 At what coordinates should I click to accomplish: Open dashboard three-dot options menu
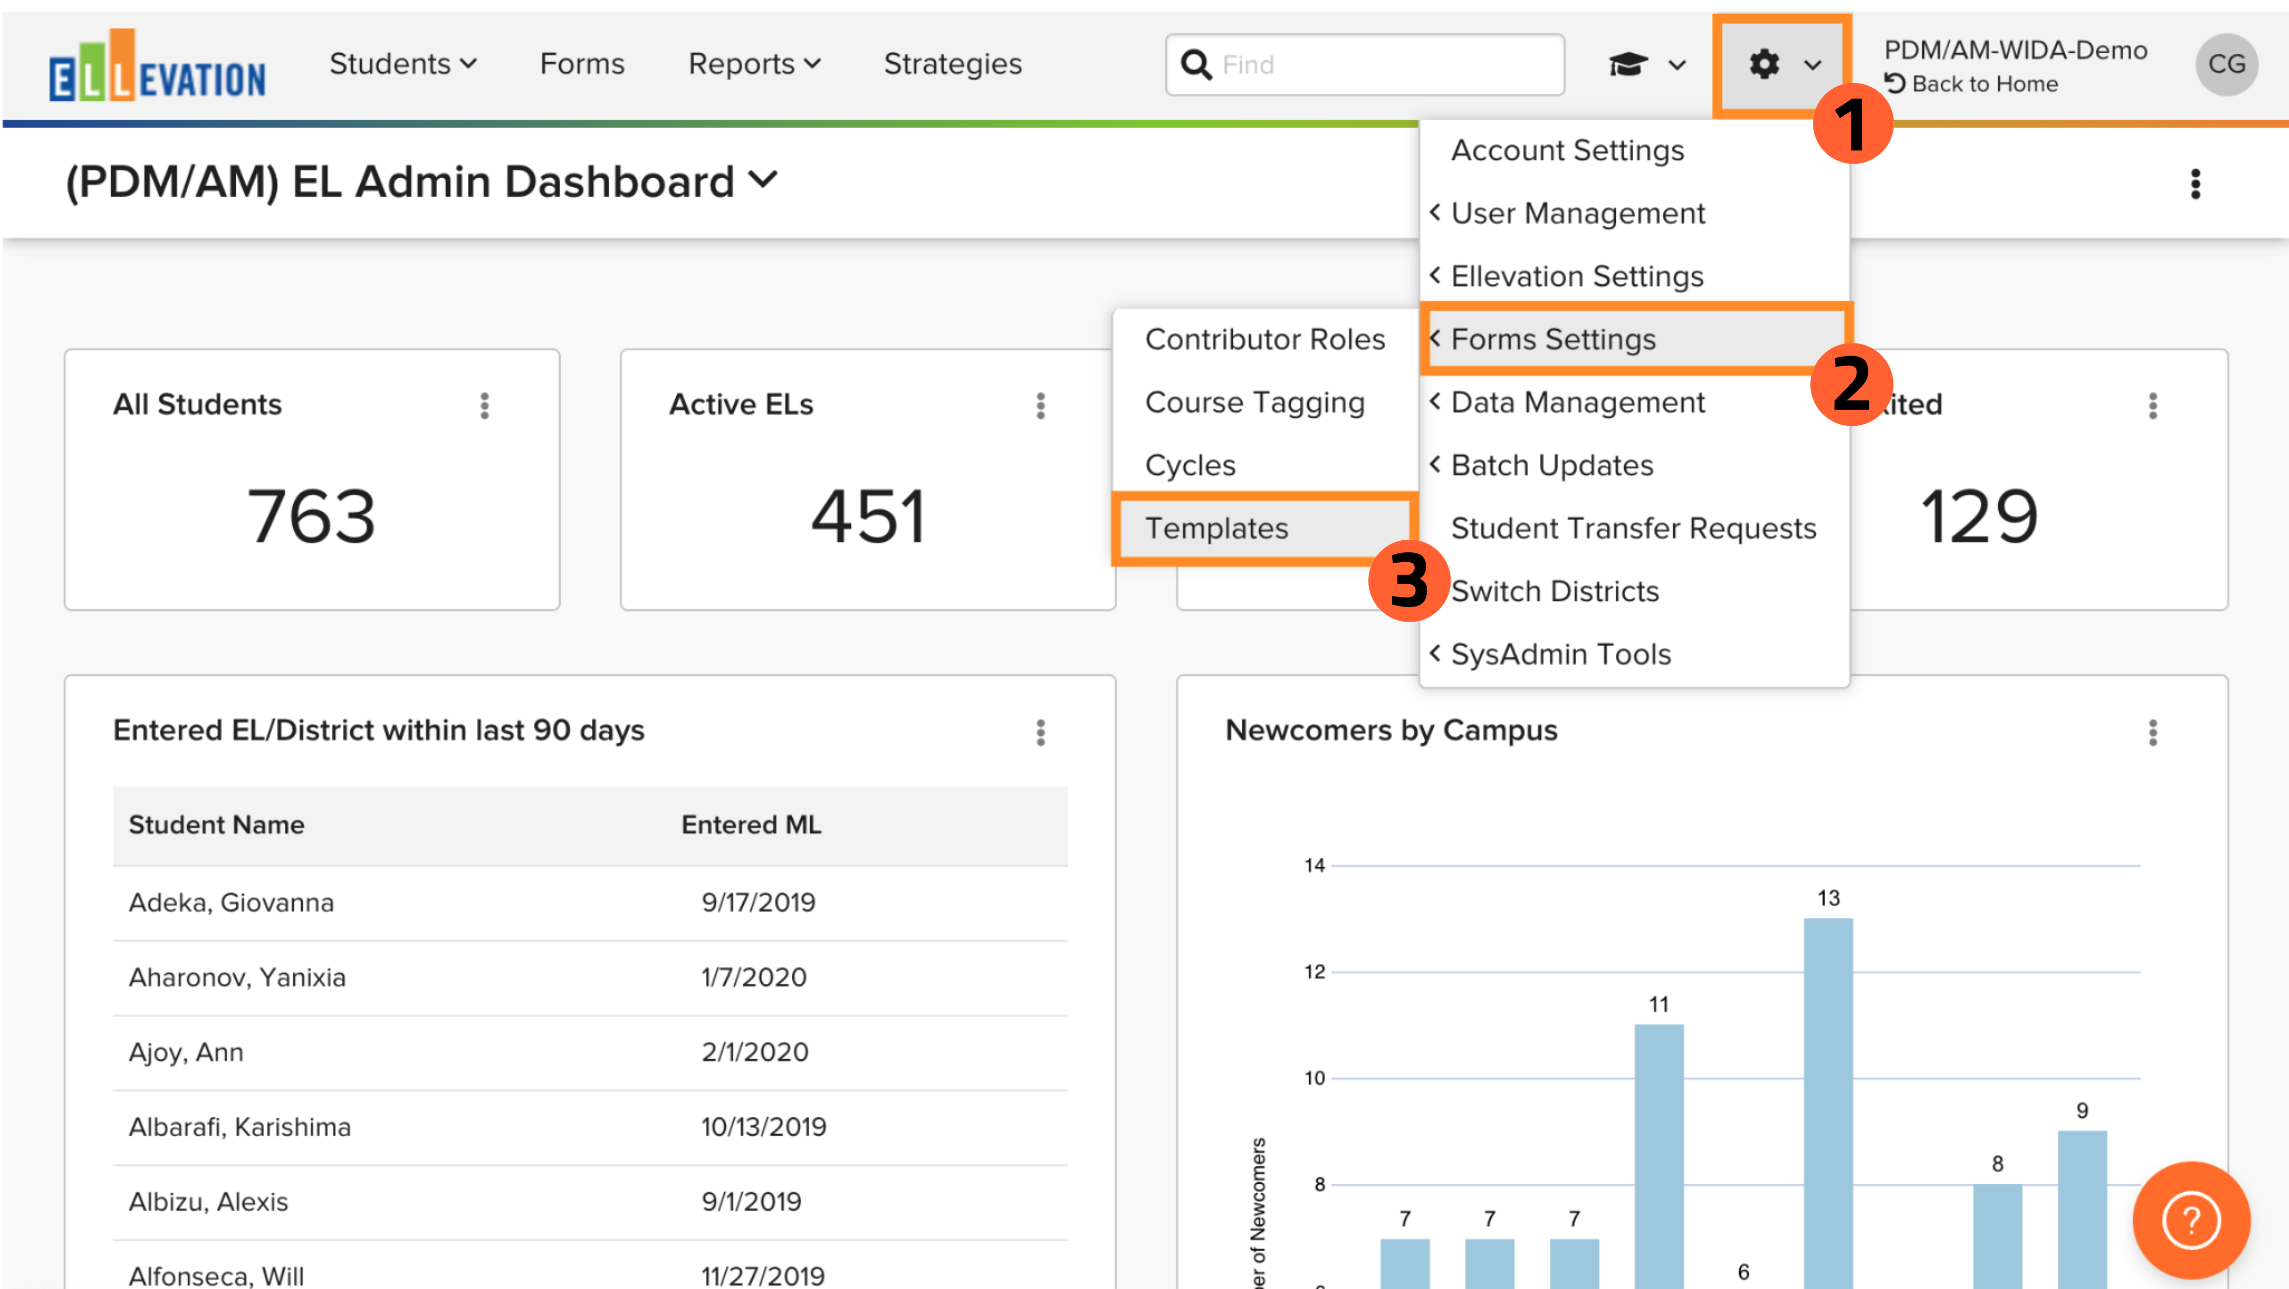(x=2195, y=184)
